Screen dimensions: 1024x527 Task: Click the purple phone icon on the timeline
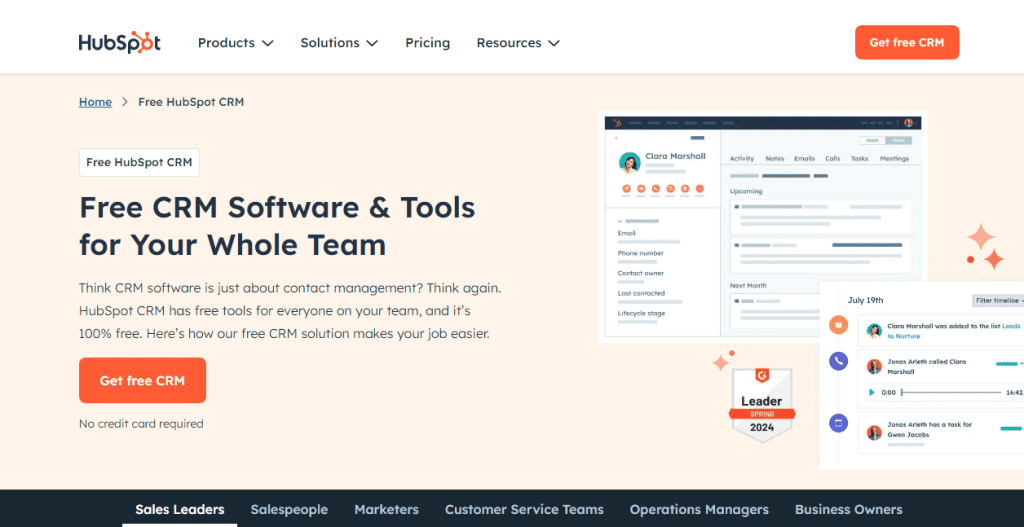point(839,360)
